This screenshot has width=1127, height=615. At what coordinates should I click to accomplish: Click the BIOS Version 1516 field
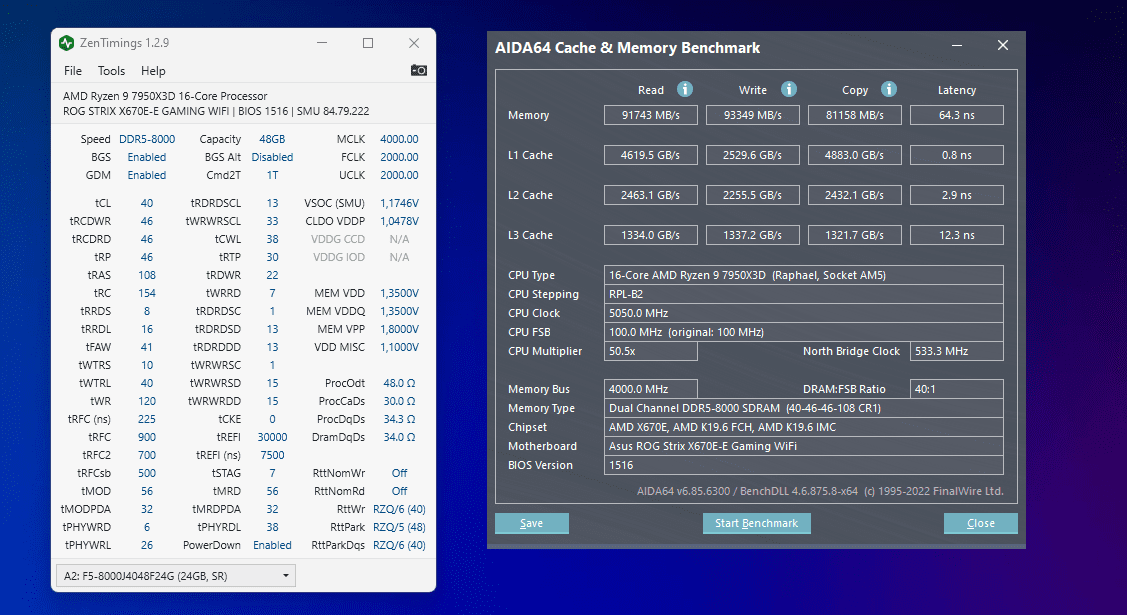[804, 465]
